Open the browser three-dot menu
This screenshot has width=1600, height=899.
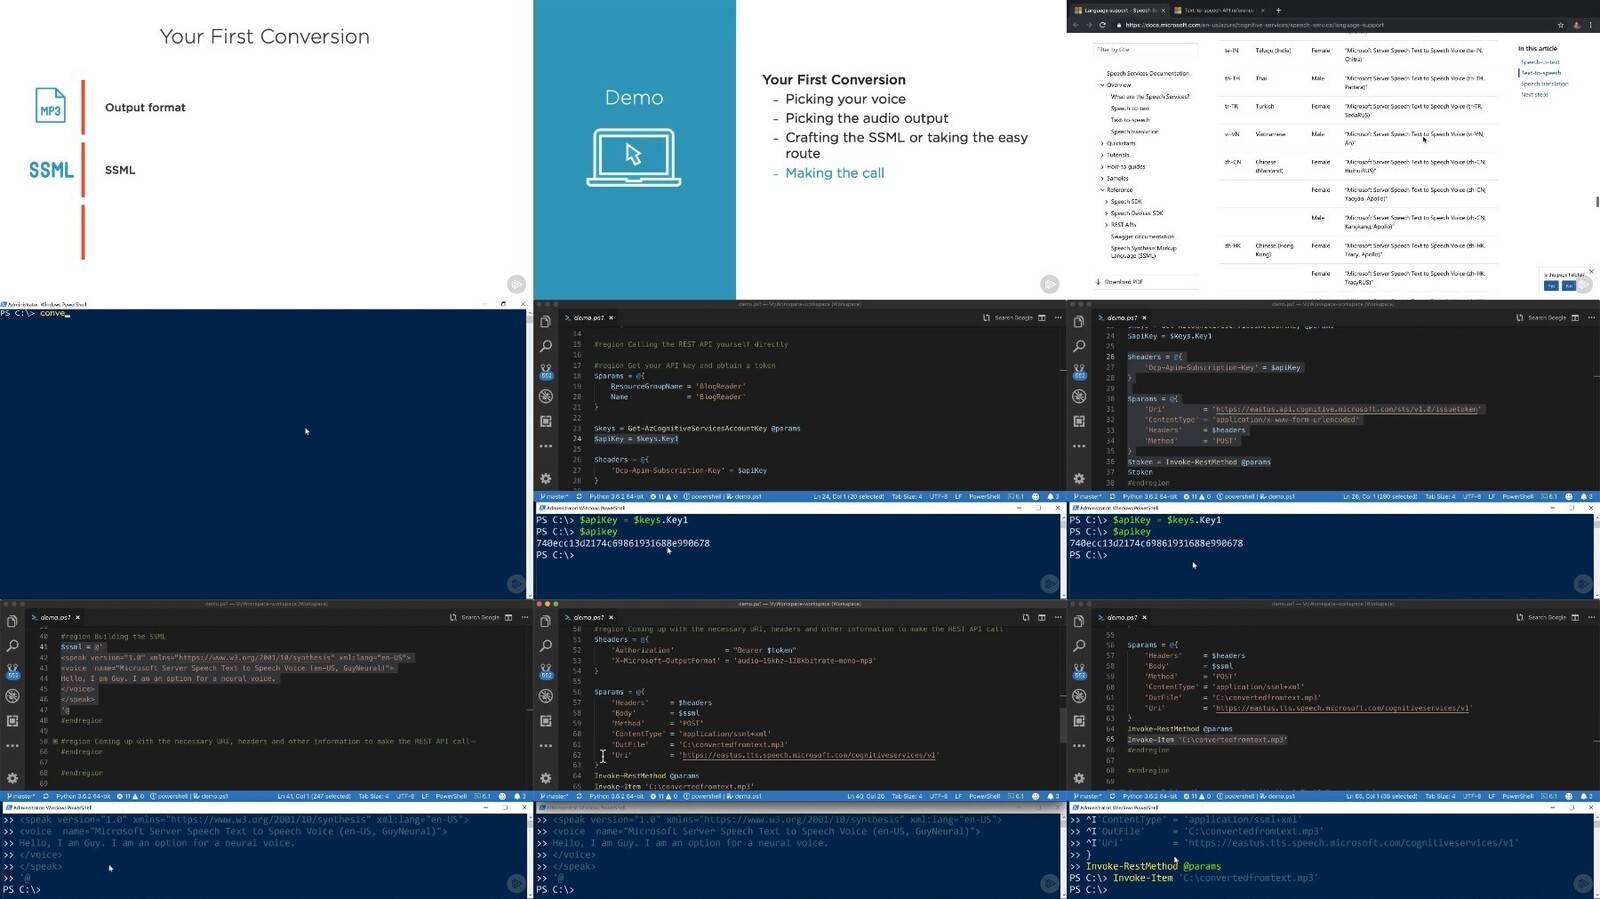(1590, 25)
